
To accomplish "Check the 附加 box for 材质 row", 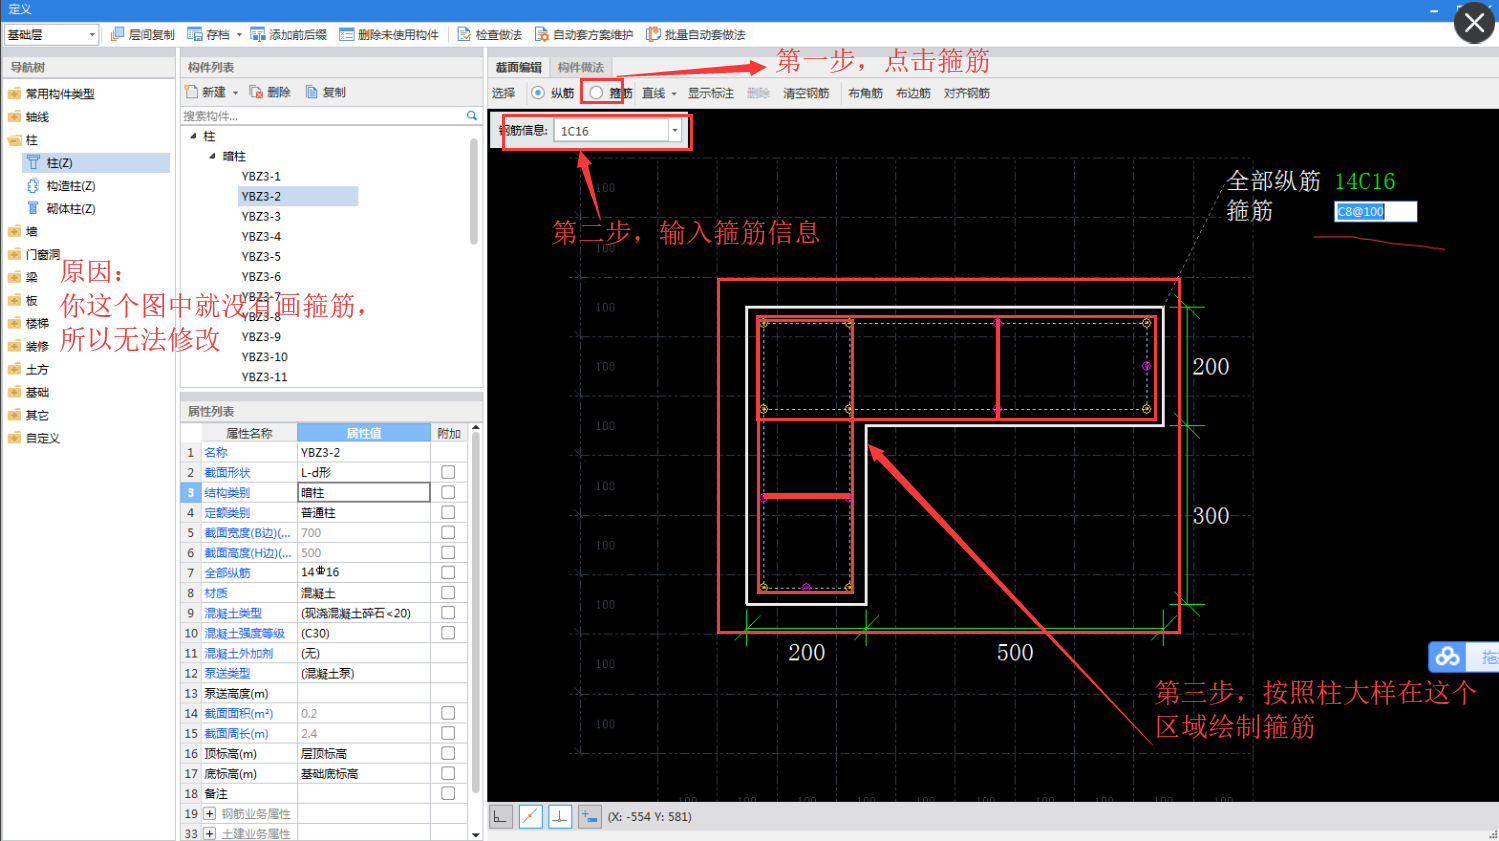I will [448, 592].
